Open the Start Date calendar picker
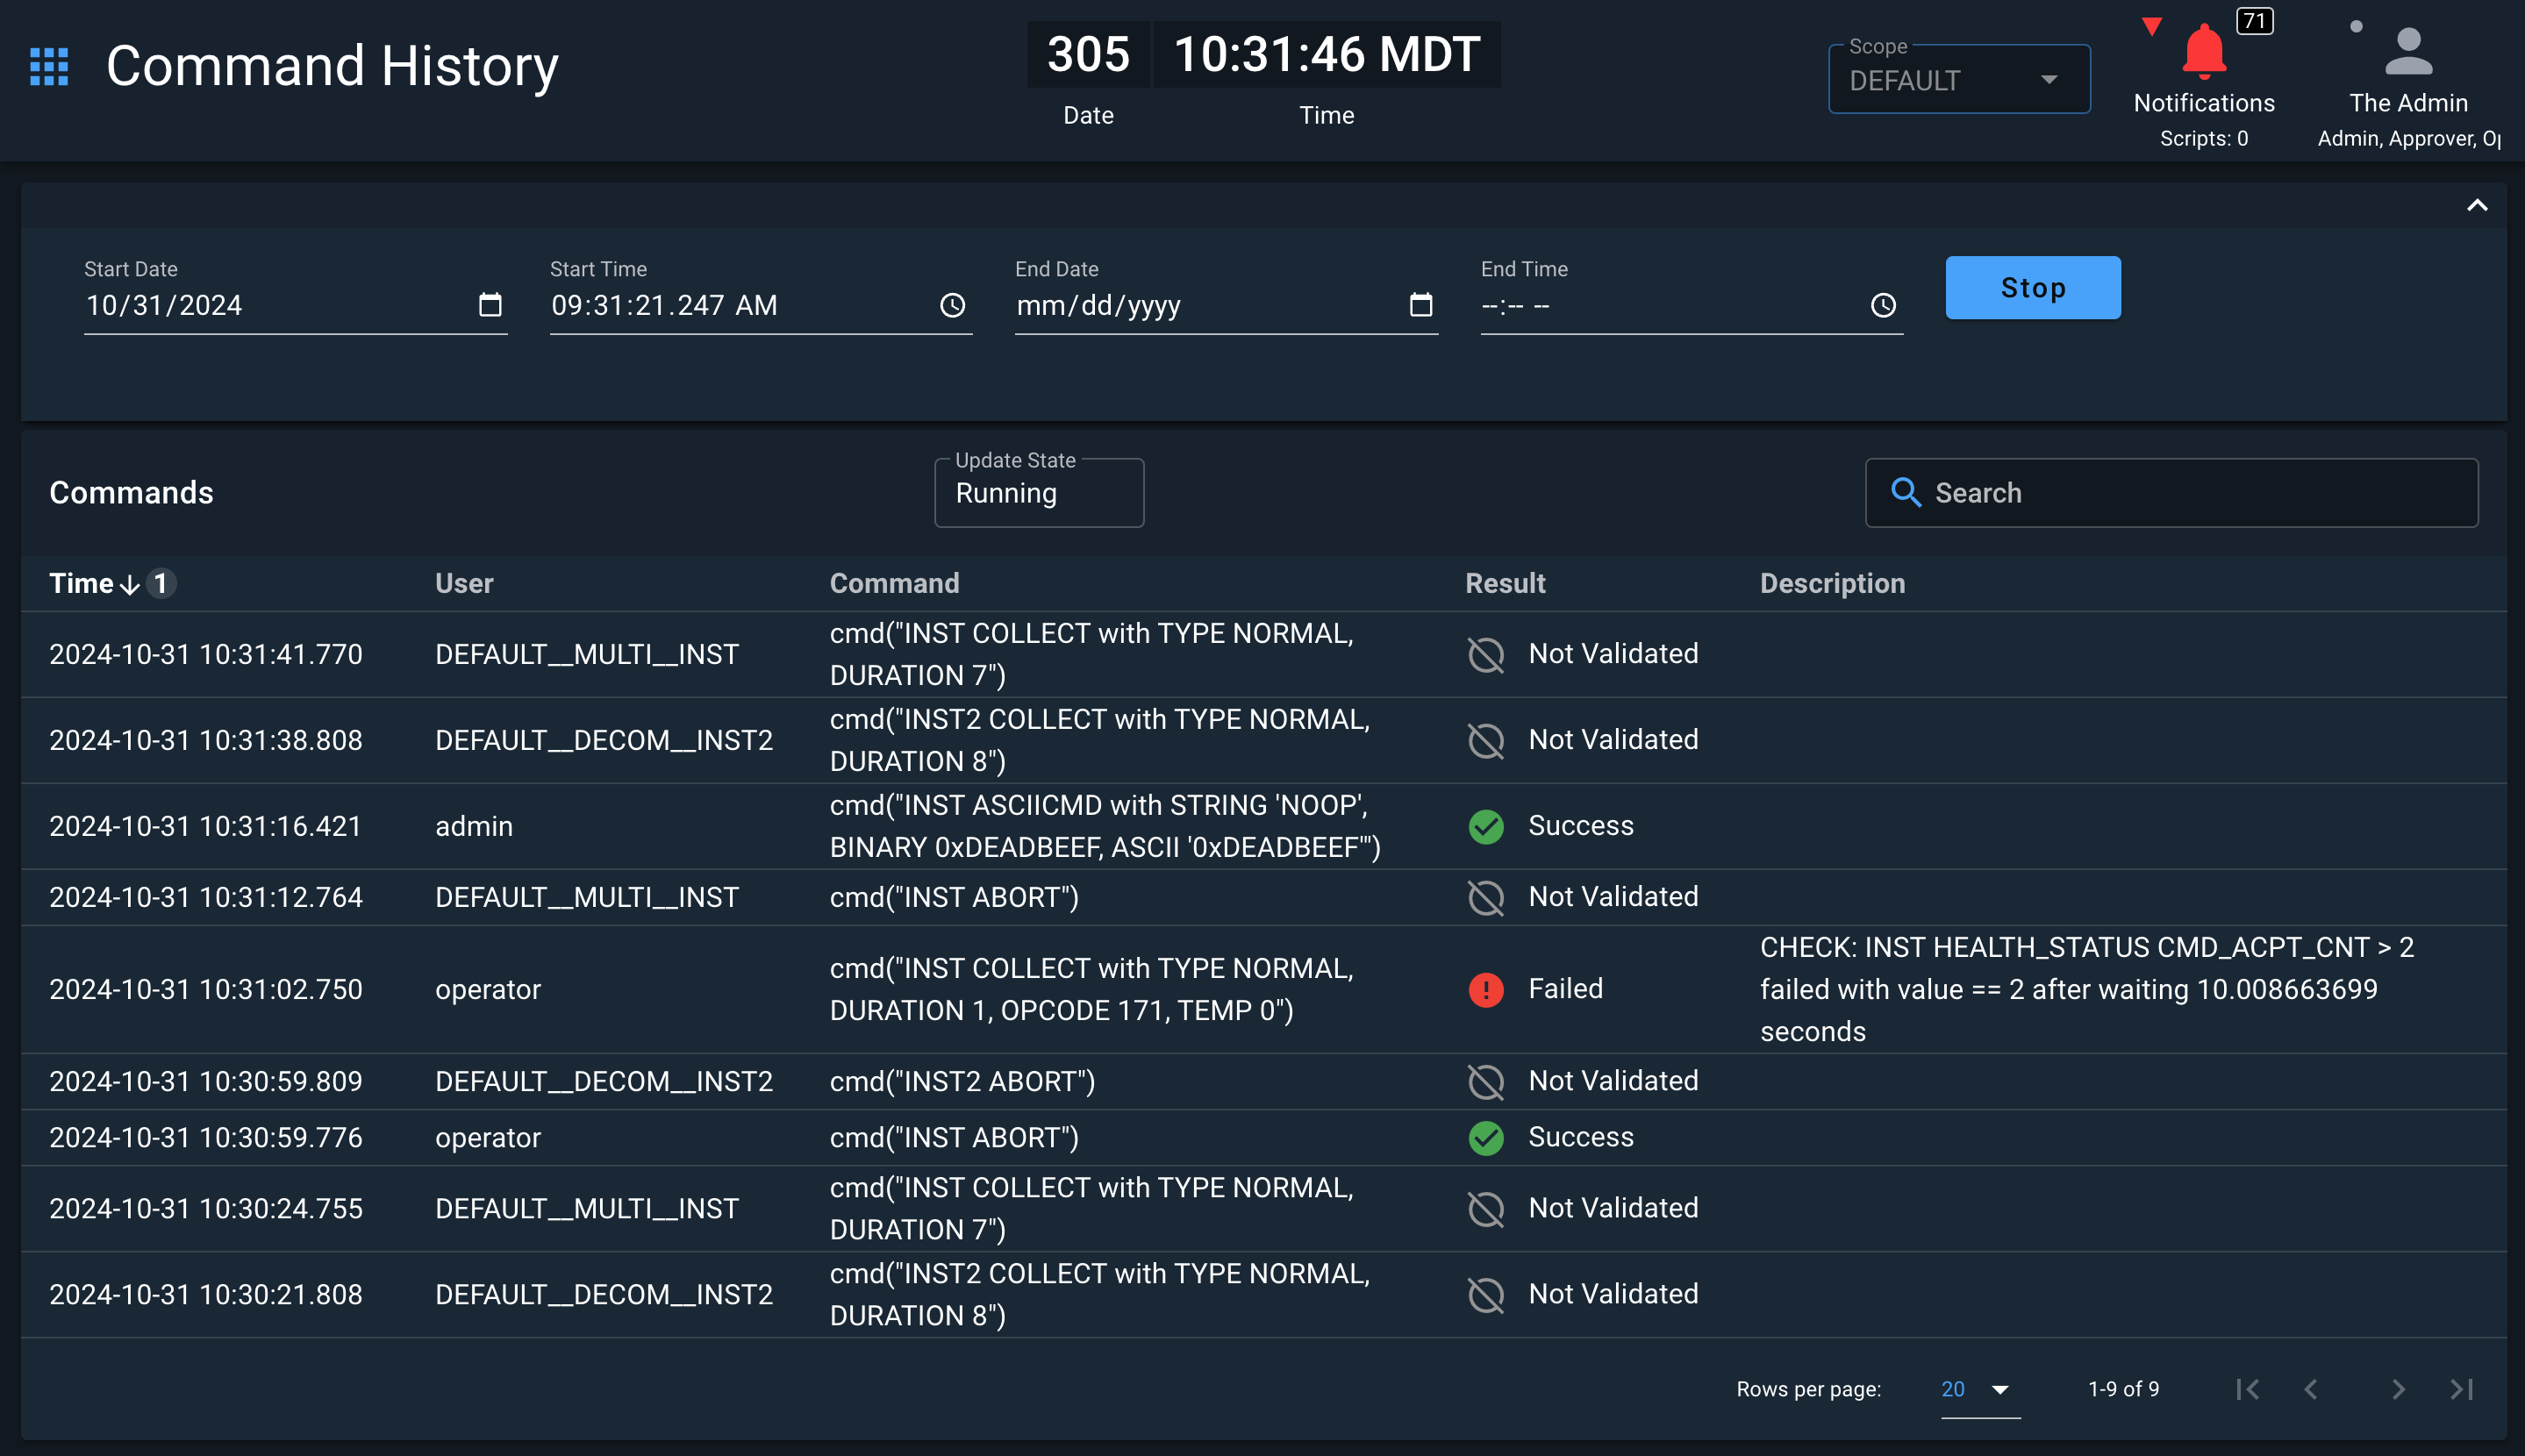Viewport: 2525px width, 1456px height. pos(490,304)
